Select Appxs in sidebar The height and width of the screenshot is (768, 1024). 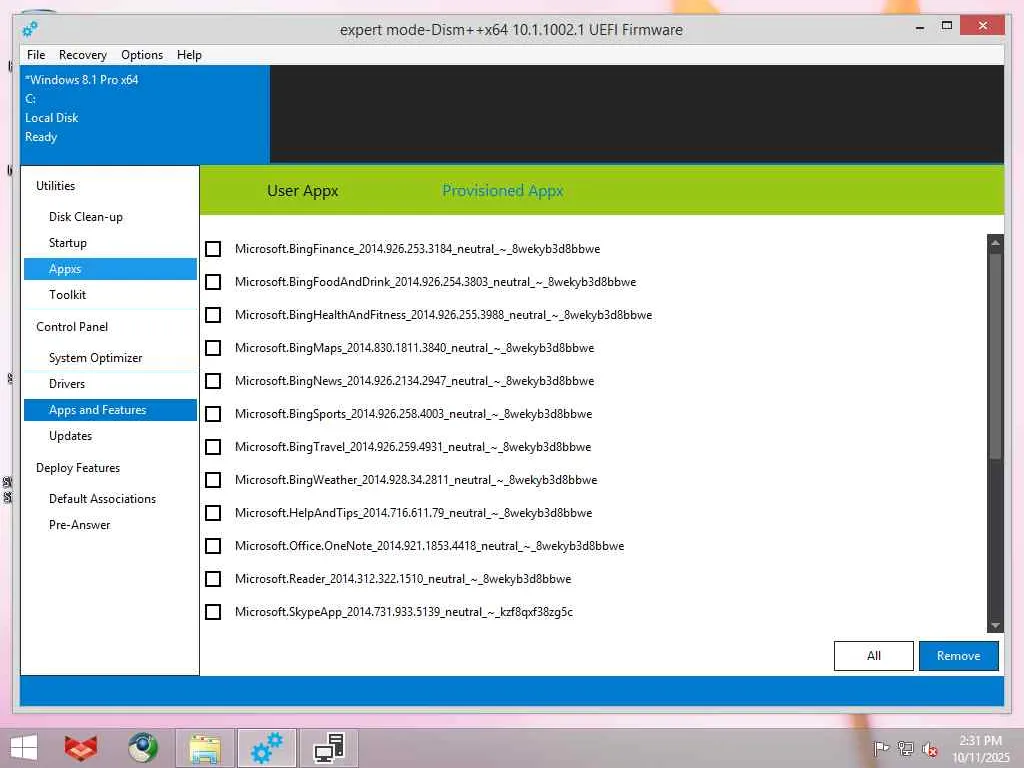click(110, 269)
